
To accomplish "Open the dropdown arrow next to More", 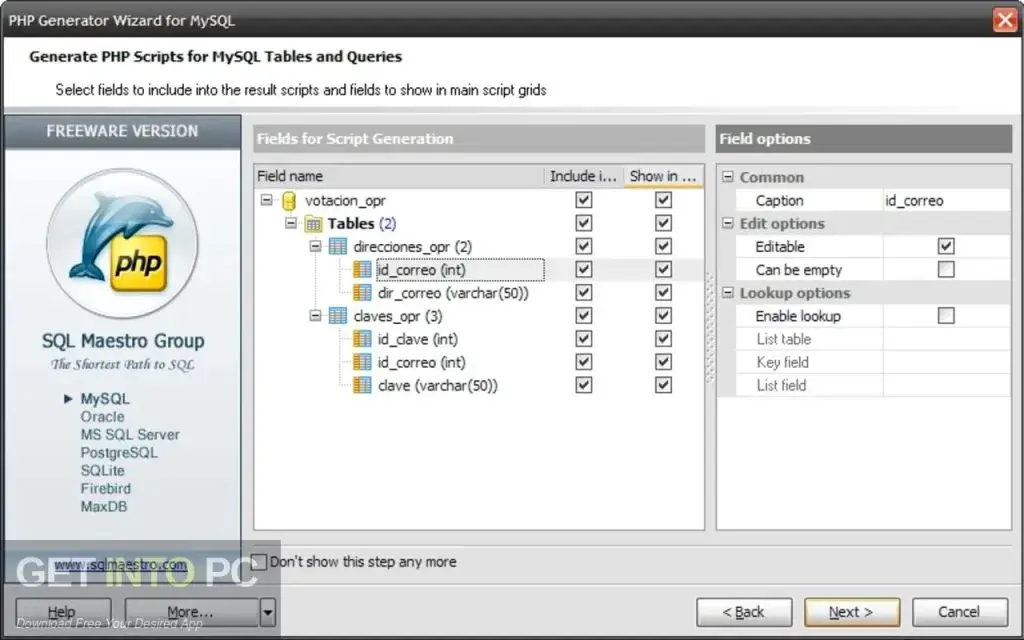I will pyautogui.click(x=266, y=611).
